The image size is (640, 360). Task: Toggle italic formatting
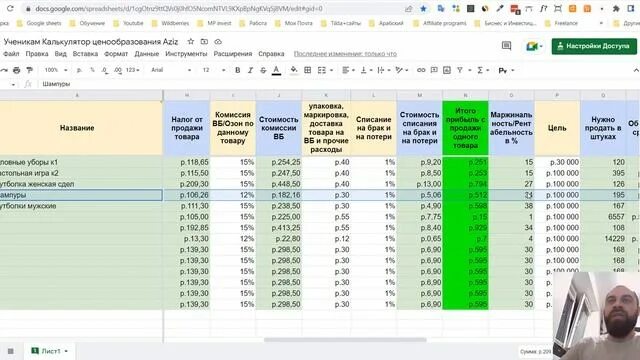[250, 70]
